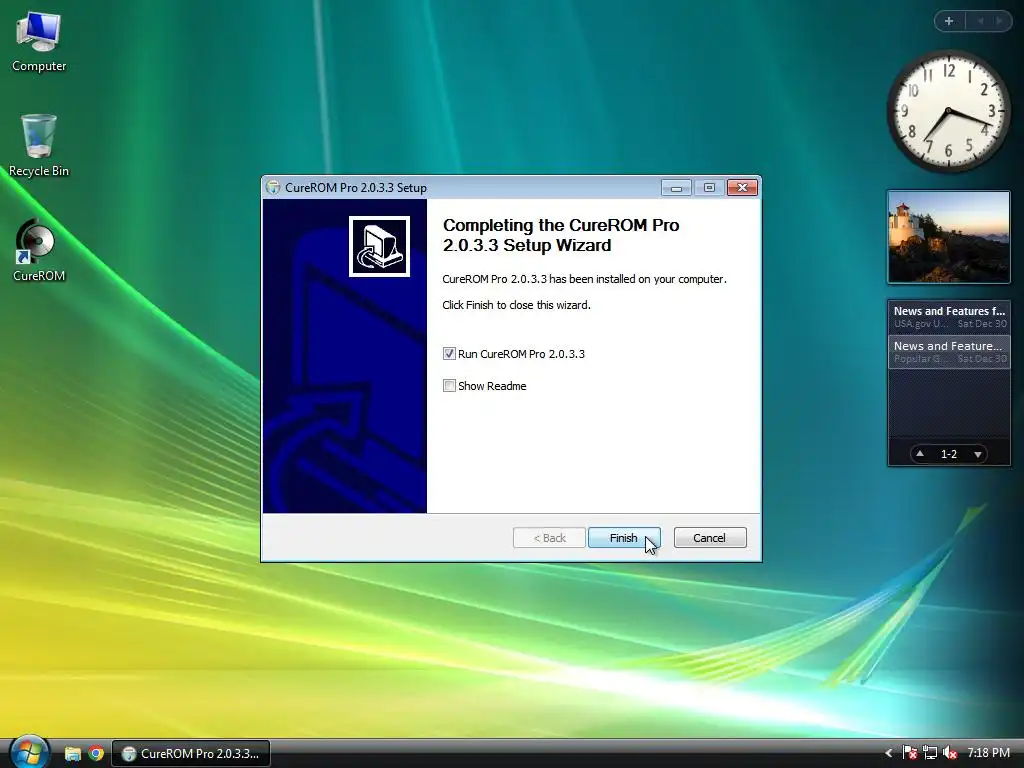
Task: Open the USA.gov News and Features headline
Action: (x=949, y=317)
